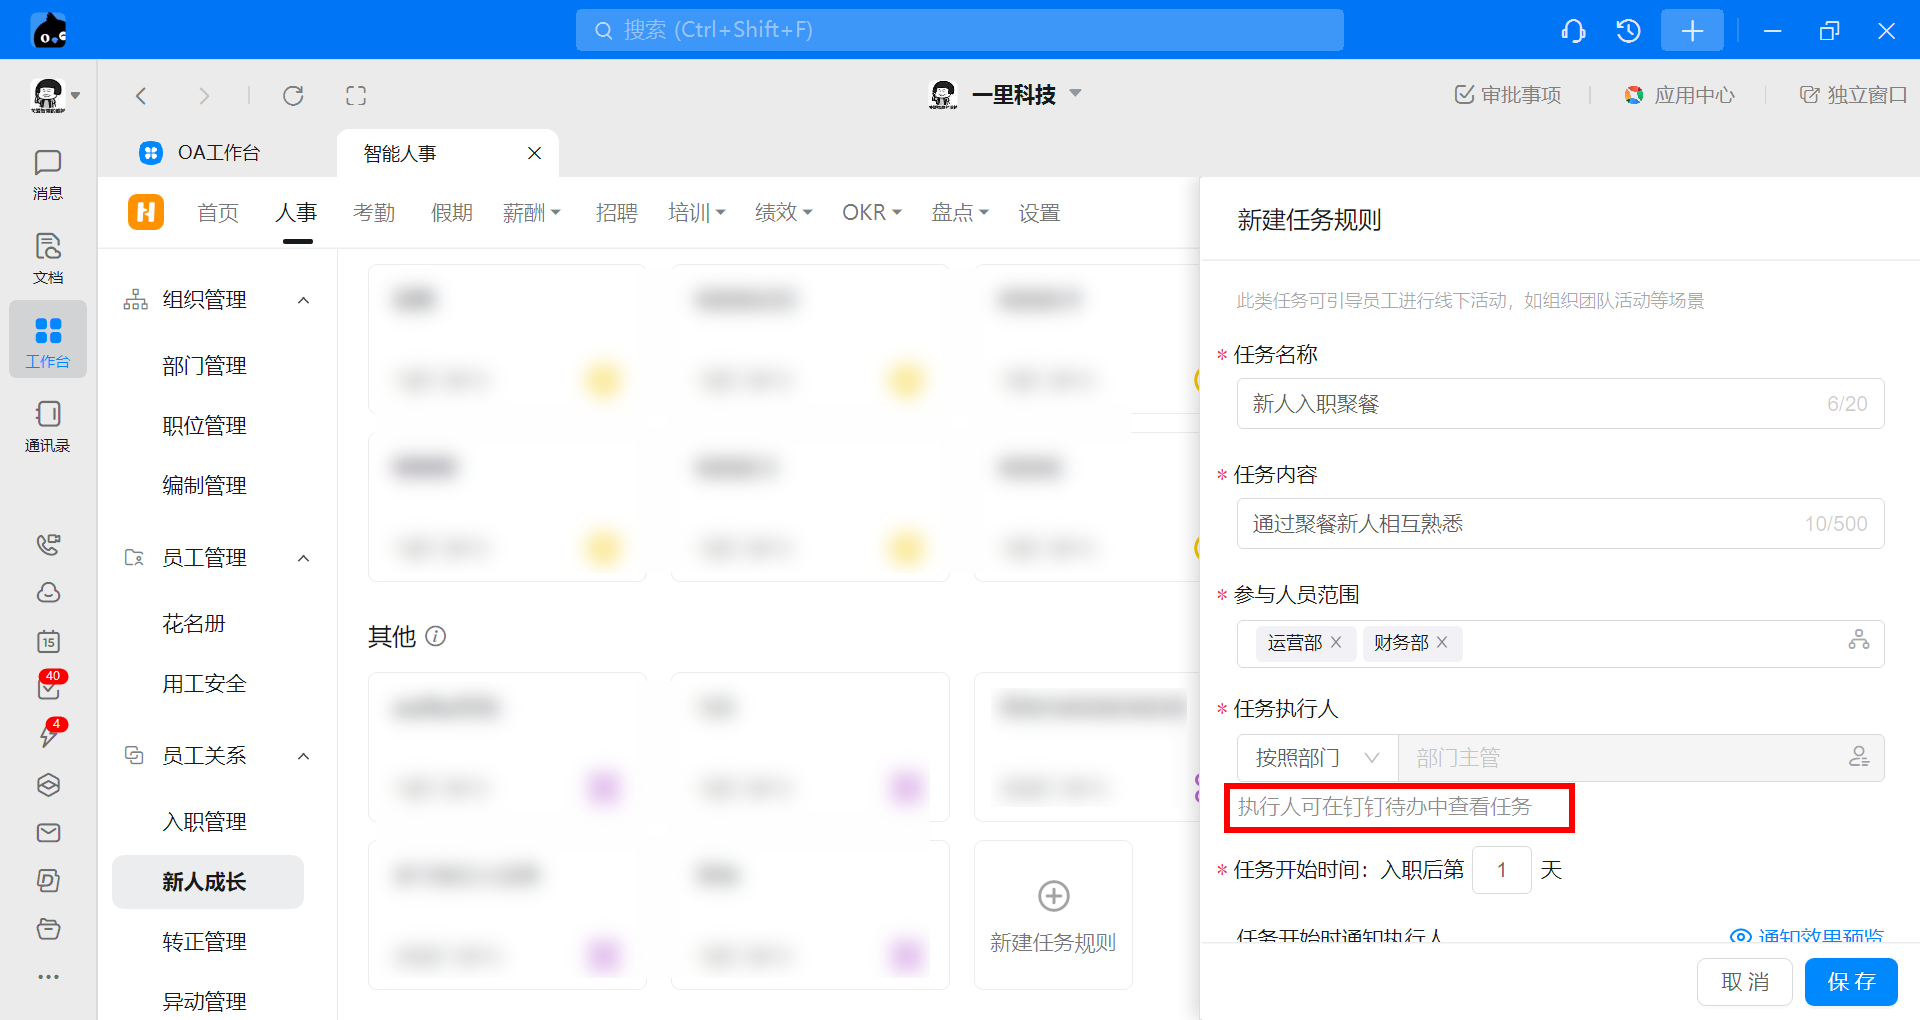Switch to the 考勤 tab
The image size is (1920, 1020).
coord(374,213)
